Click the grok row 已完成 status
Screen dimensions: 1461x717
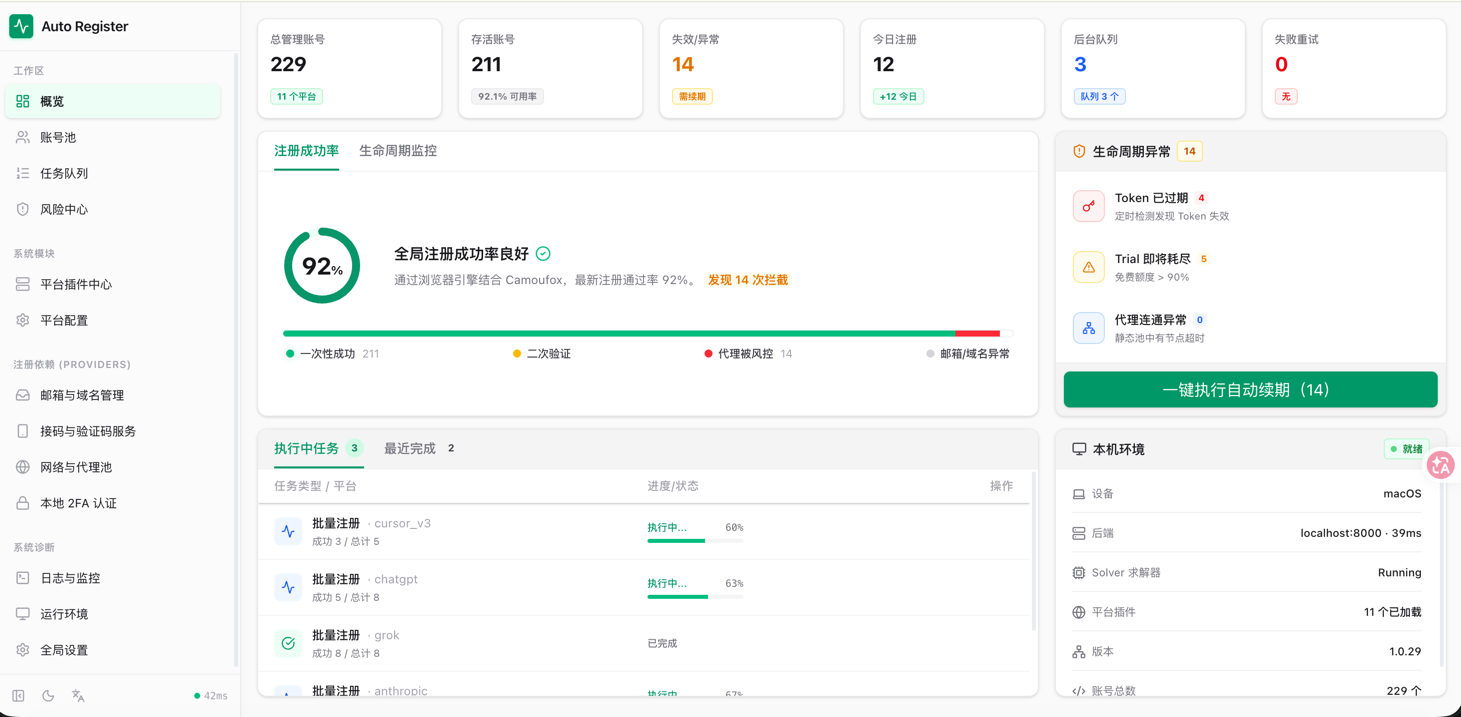pyautogui.click(x=662, y=644)
